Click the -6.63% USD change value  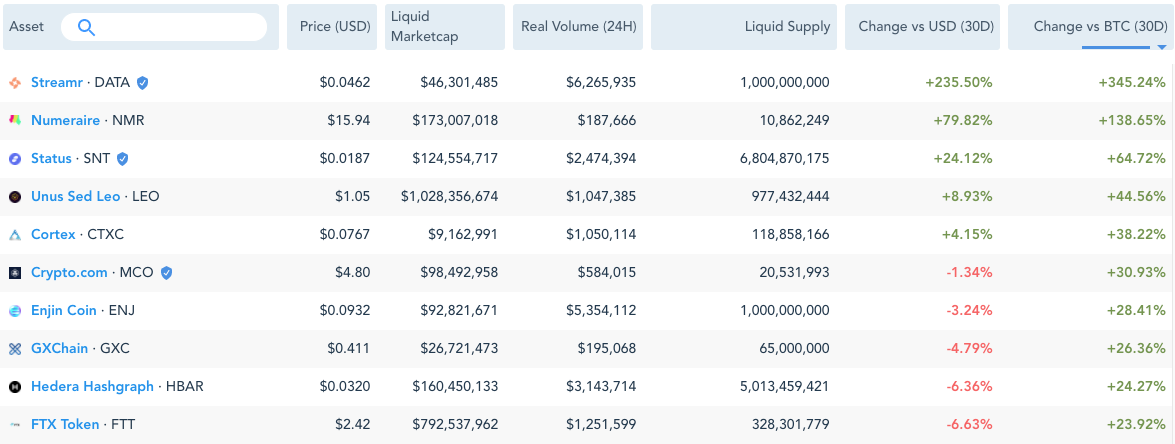(x=970, y=425)
